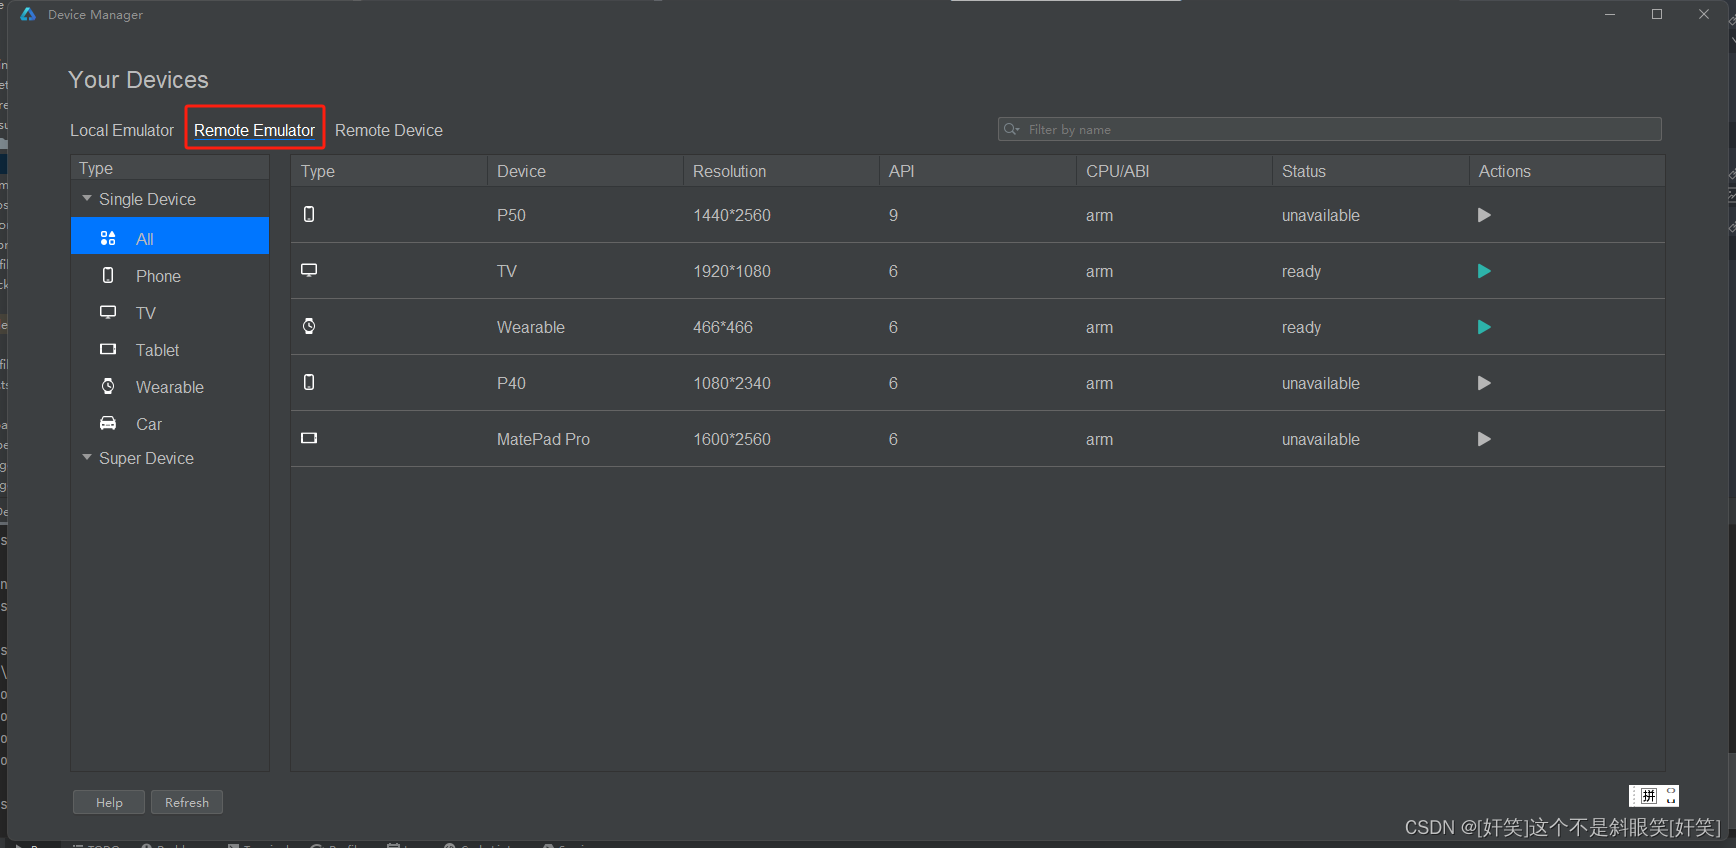
Task: Open Help for Device Manager
Action: 109,802
